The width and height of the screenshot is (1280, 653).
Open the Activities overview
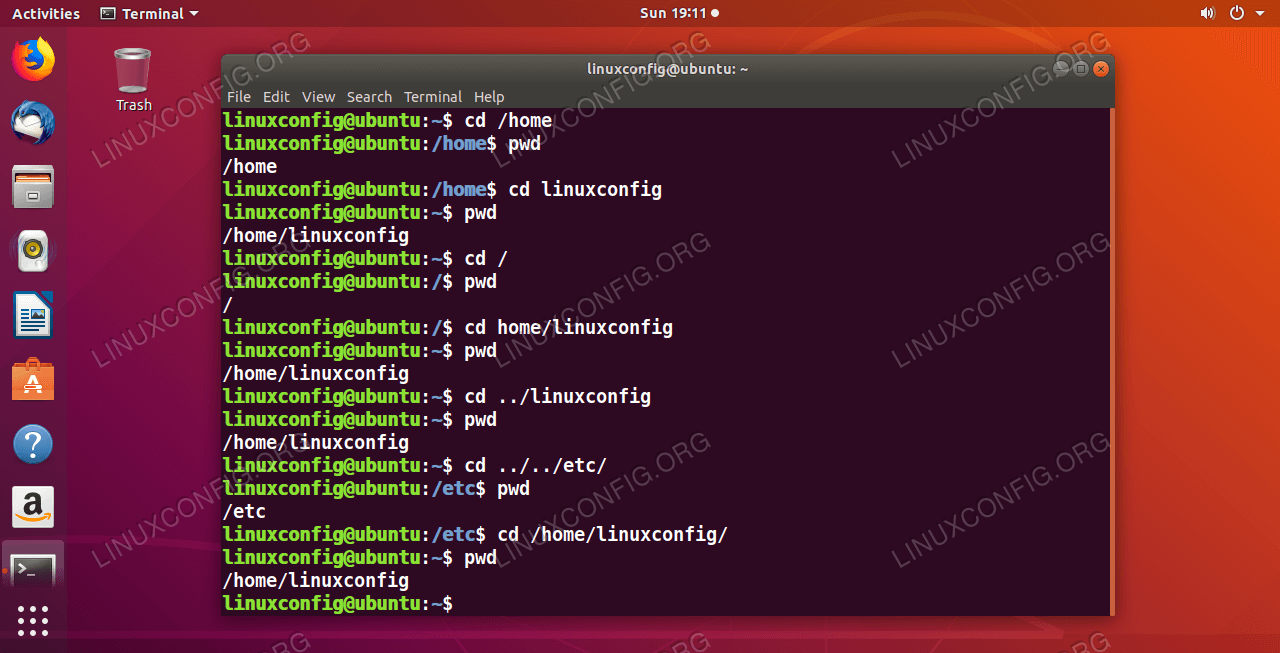[45, 13]
